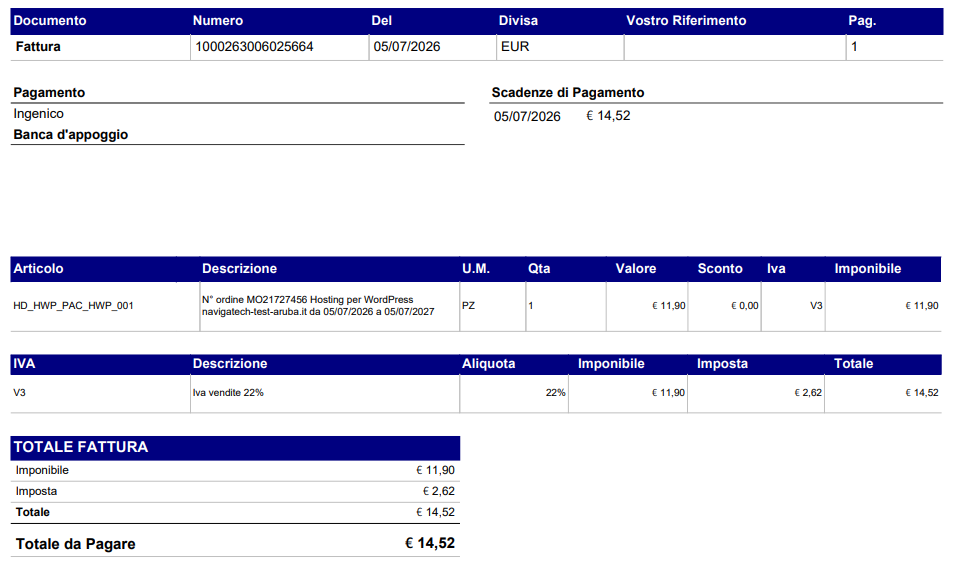Select the 'Divisa' header label
This screenshot has width=957, height=578.
518,21
